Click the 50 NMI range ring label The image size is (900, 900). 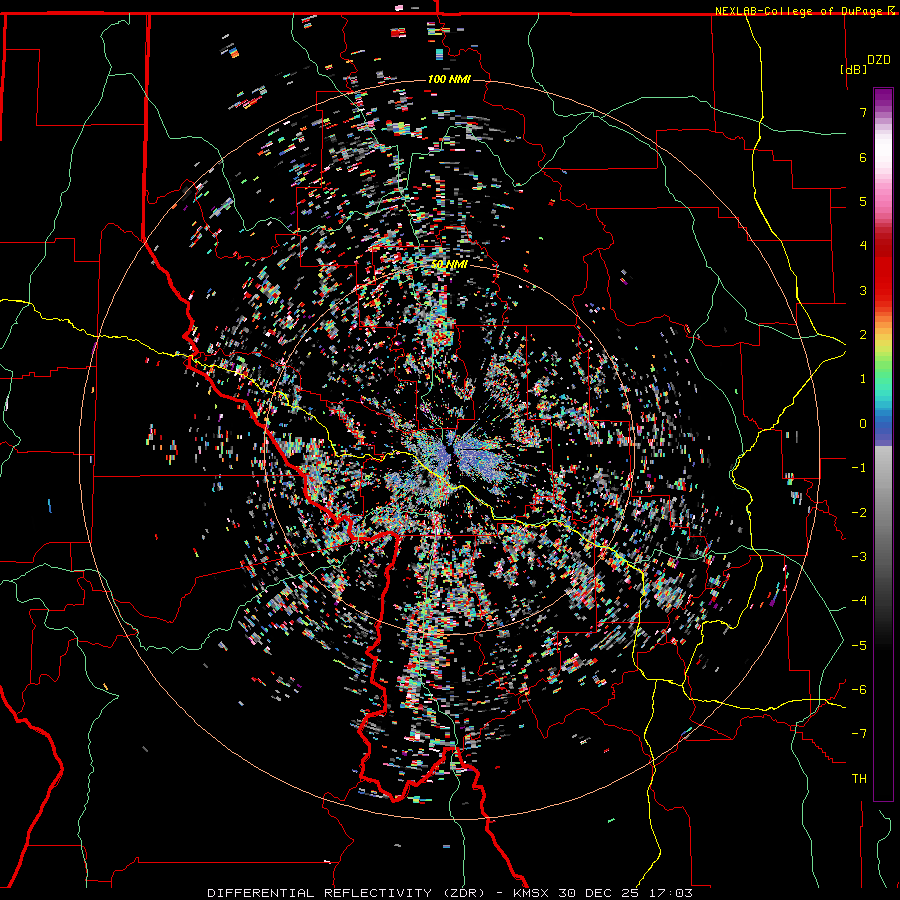(449, 265)
